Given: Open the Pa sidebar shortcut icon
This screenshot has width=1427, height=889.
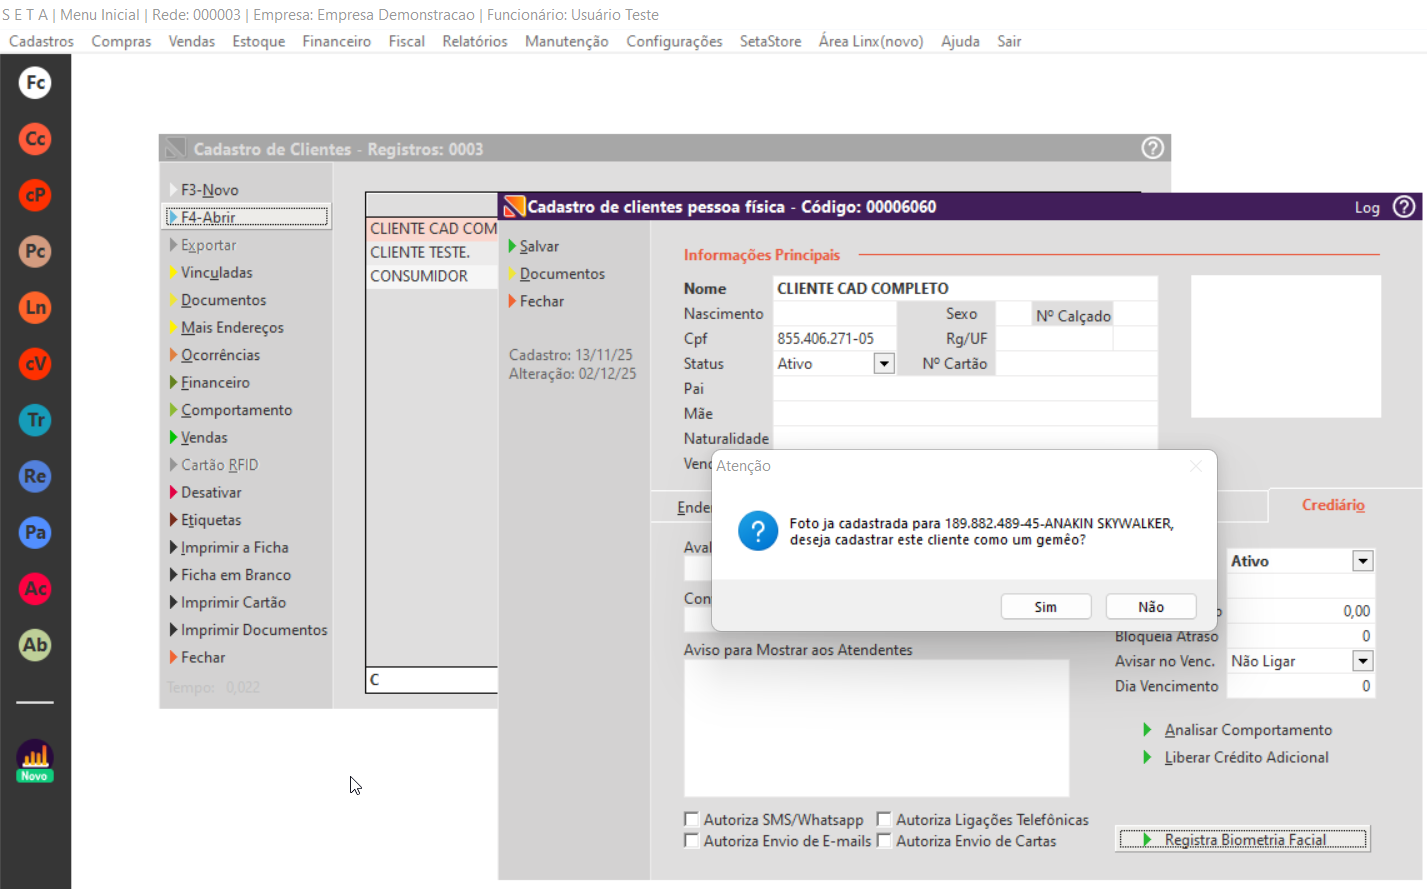Looking at the screenshot, I should 35,532.
